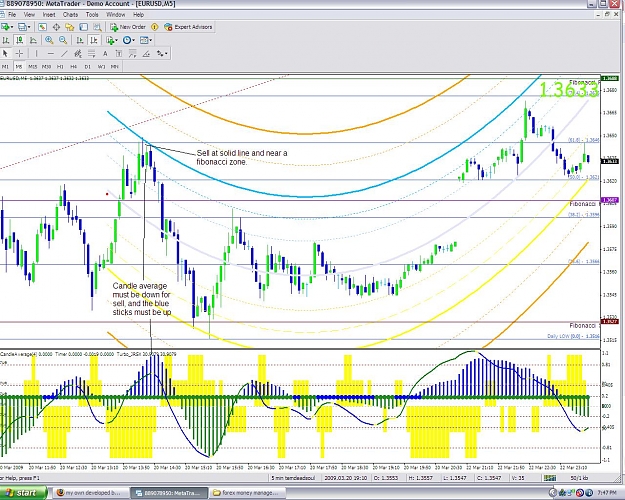Select the 'Candle average must be down' annotation
The width and height of the screenshot is (625, 500).
pos(142,299)
